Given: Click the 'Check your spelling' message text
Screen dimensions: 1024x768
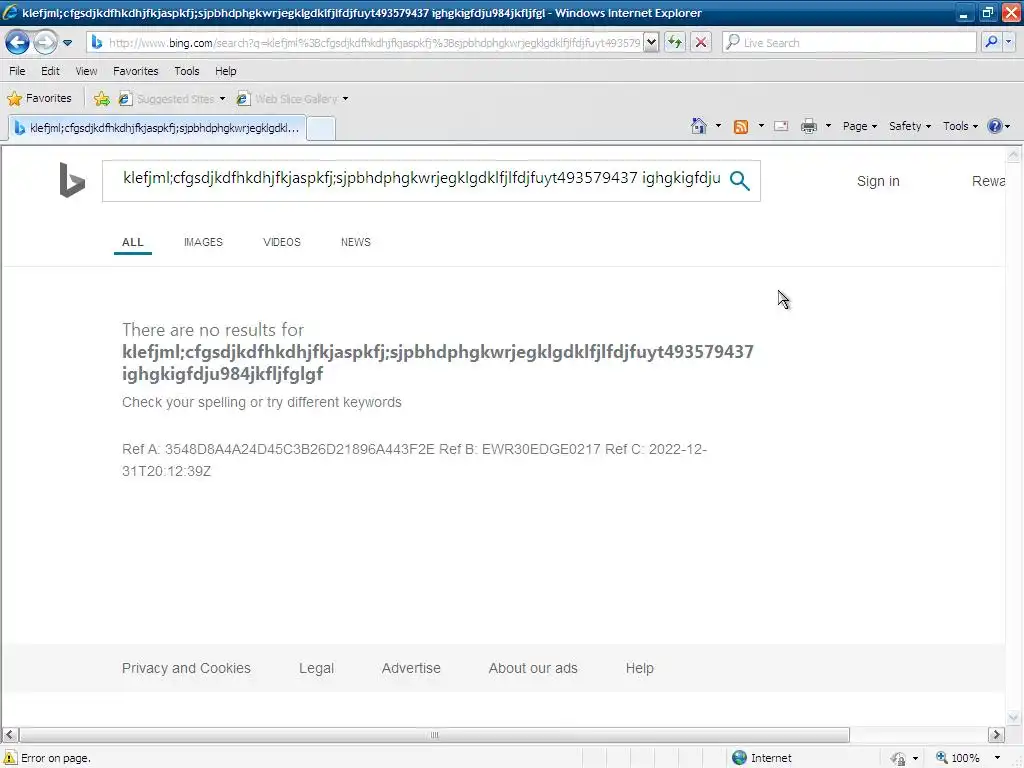Looking at the screenshot, I should [261, 402].
